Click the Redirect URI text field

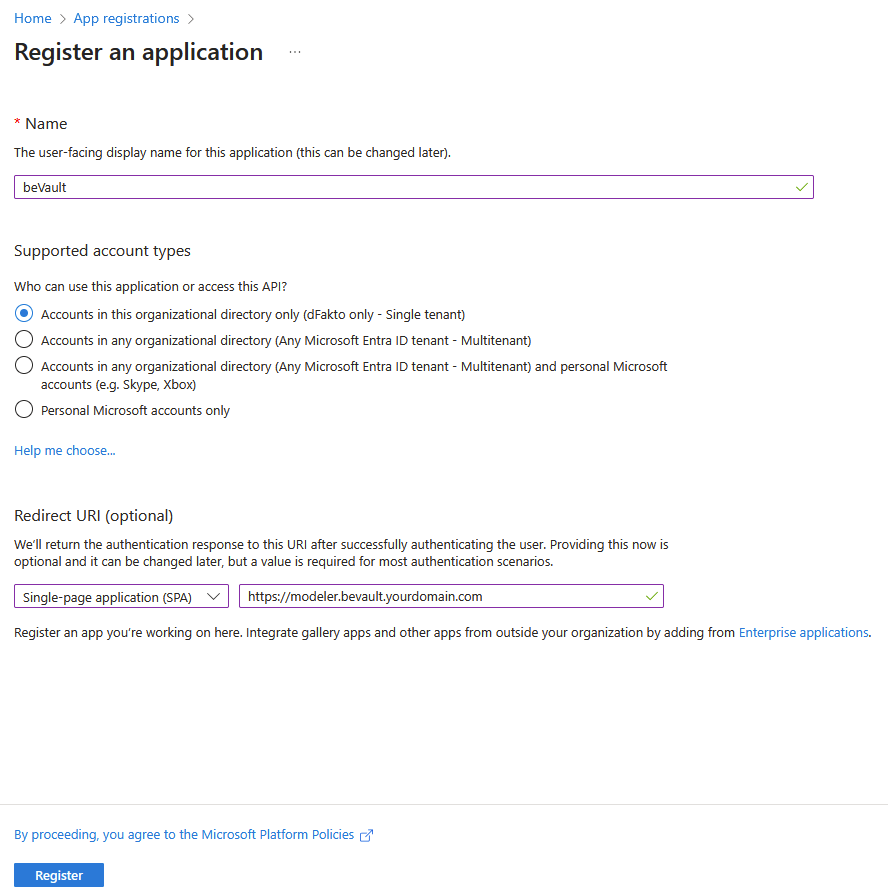pos(440,597)
